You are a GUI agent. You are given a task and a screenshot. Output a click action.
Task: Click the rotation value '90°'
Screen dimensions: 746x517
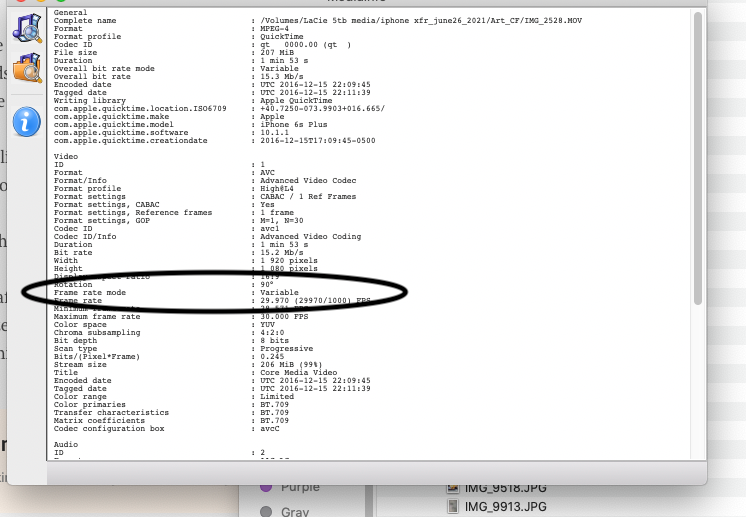pos(266,284)
